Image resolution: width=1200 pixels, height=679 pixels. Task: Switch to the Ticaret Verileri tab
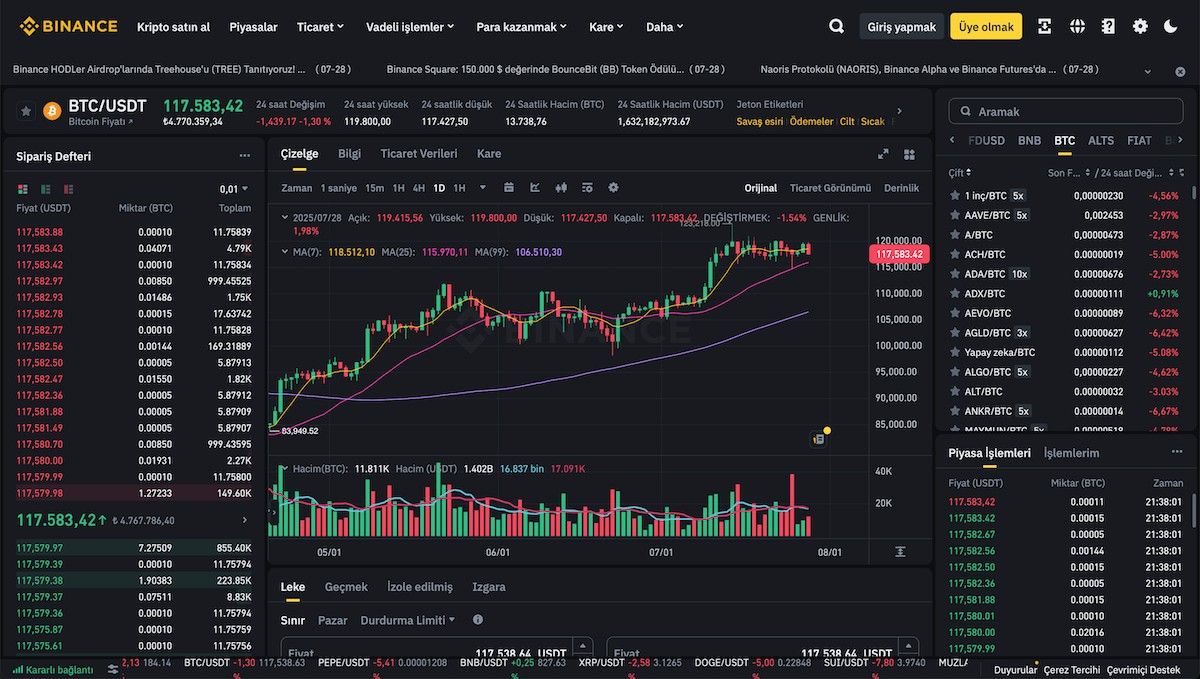[418, 154]
